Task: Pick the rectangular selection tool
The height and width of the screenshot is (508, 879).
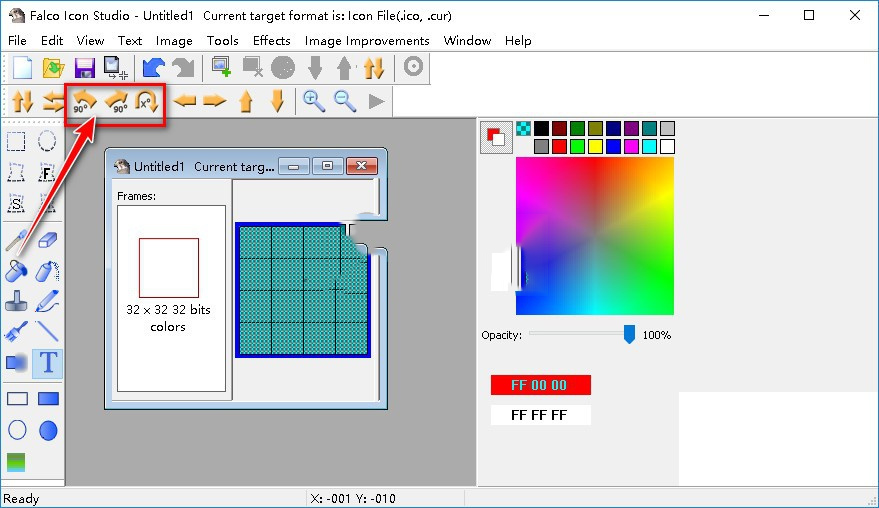Action: coord(16,141)
